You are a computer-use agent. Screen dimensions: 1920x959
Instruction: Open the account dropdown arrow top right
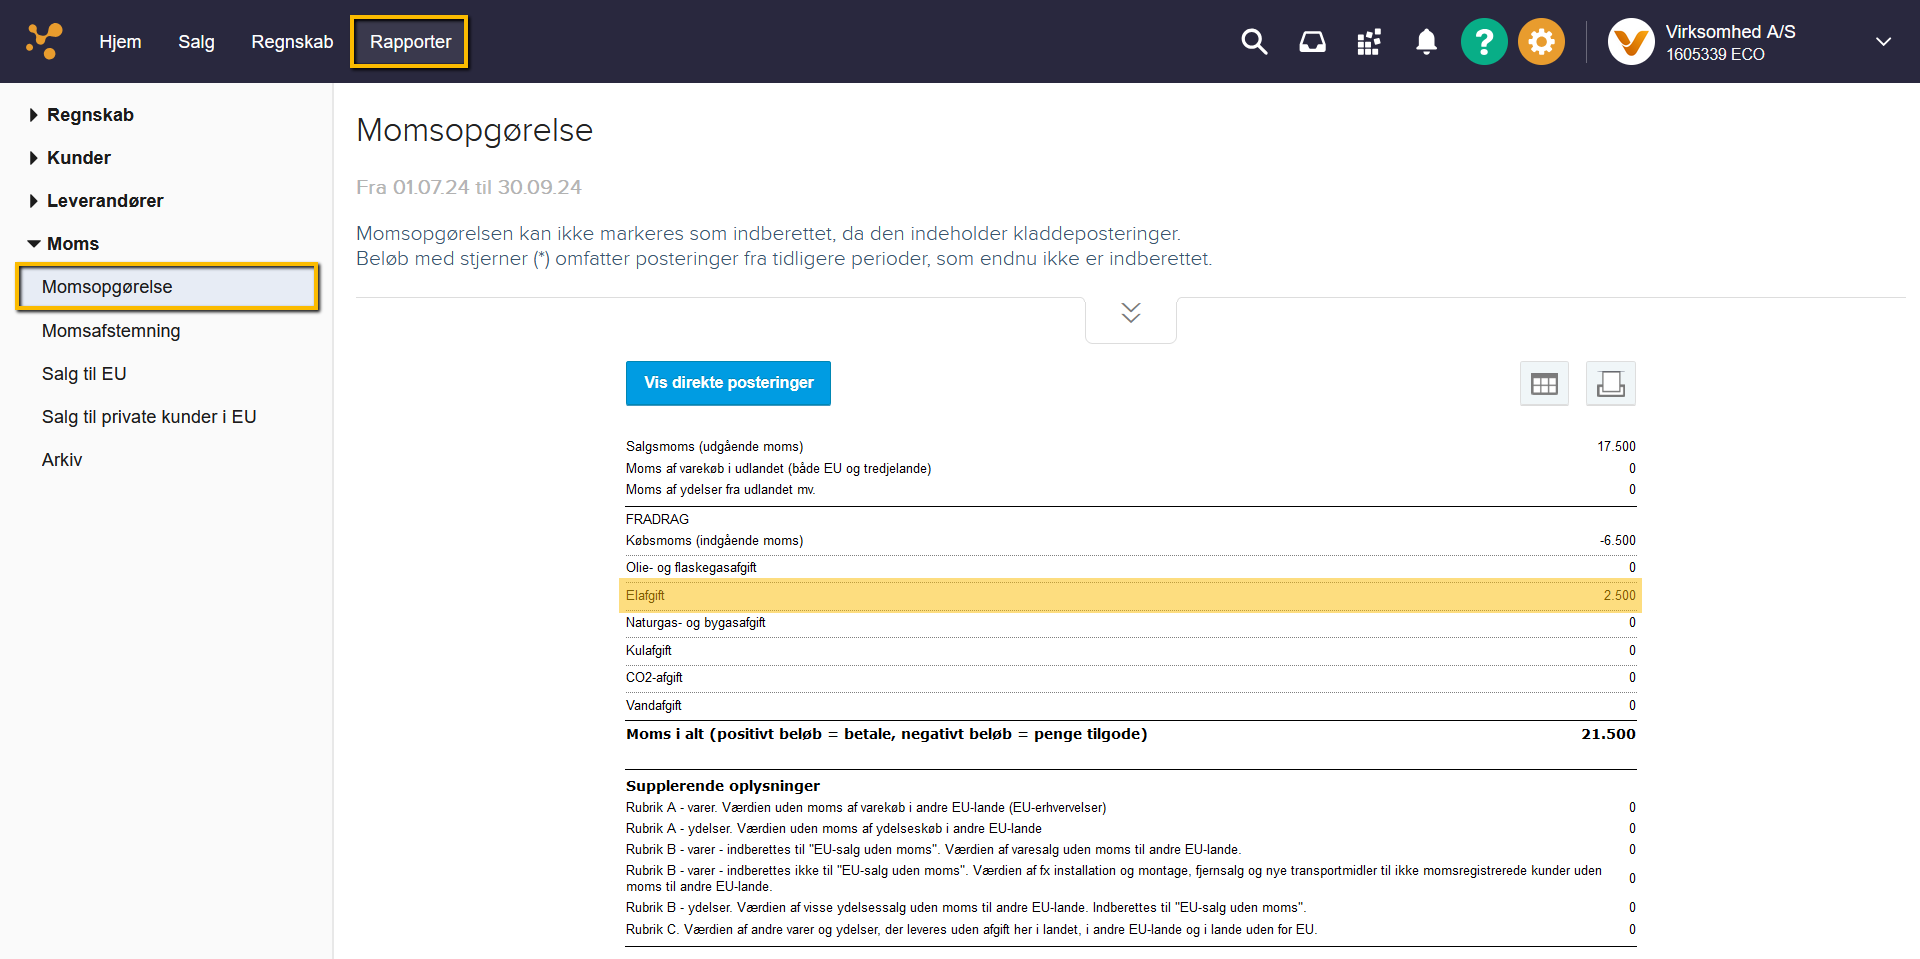tap(1884, 42)
